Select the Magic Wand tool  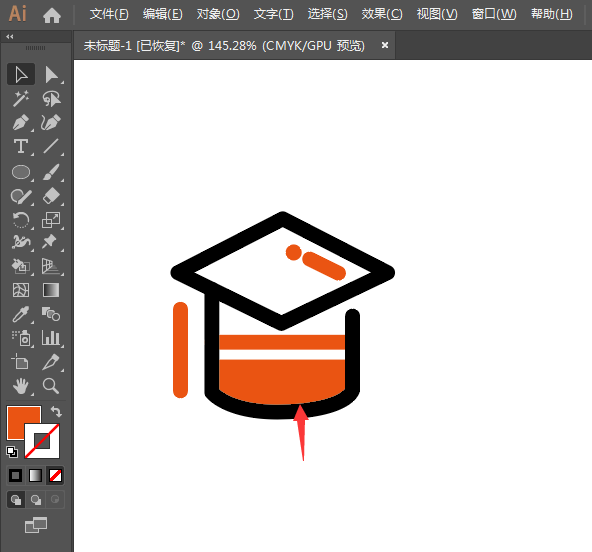coord(21,99)
